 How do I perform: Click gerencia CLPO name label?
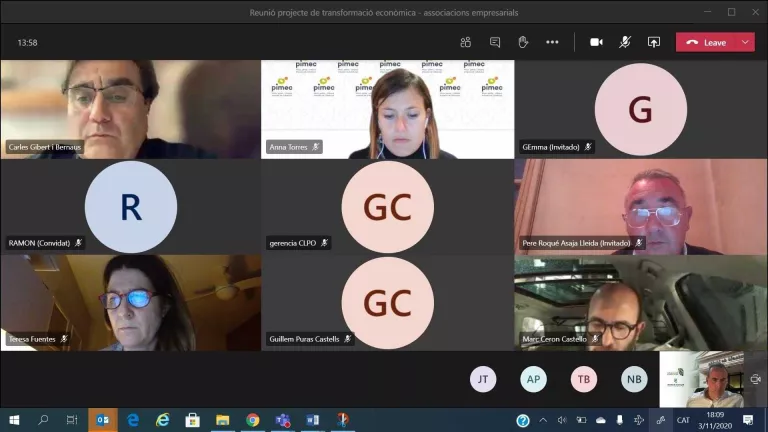pos(298,243)
